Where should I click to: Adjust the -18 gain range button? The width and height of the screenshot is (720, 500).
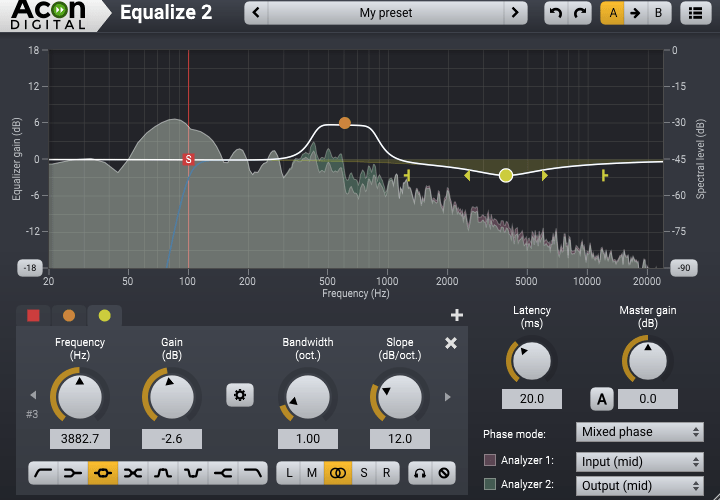[x=30, y=268]
